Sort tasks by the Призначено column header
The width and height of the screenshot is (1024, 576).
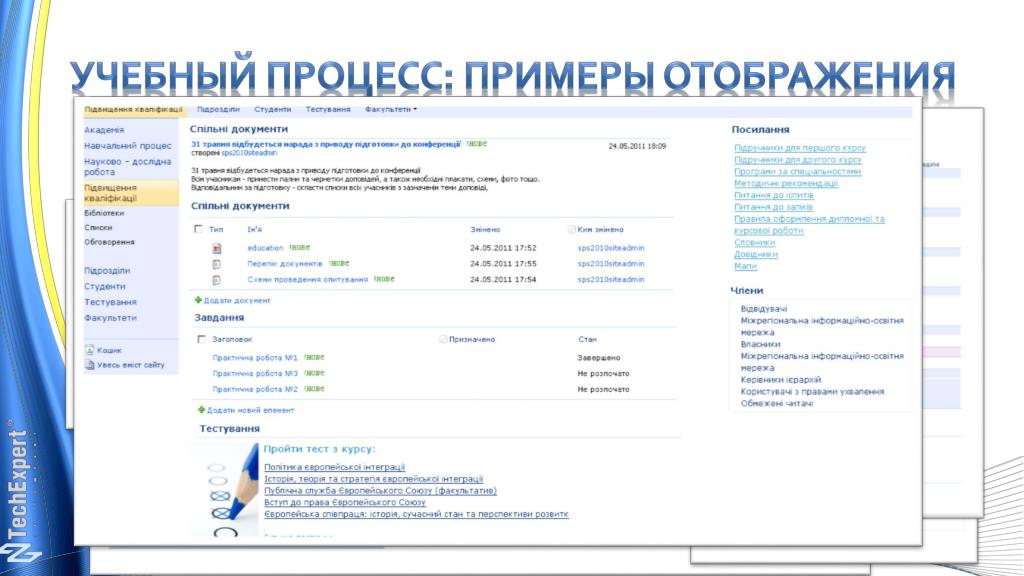point(472,340)
